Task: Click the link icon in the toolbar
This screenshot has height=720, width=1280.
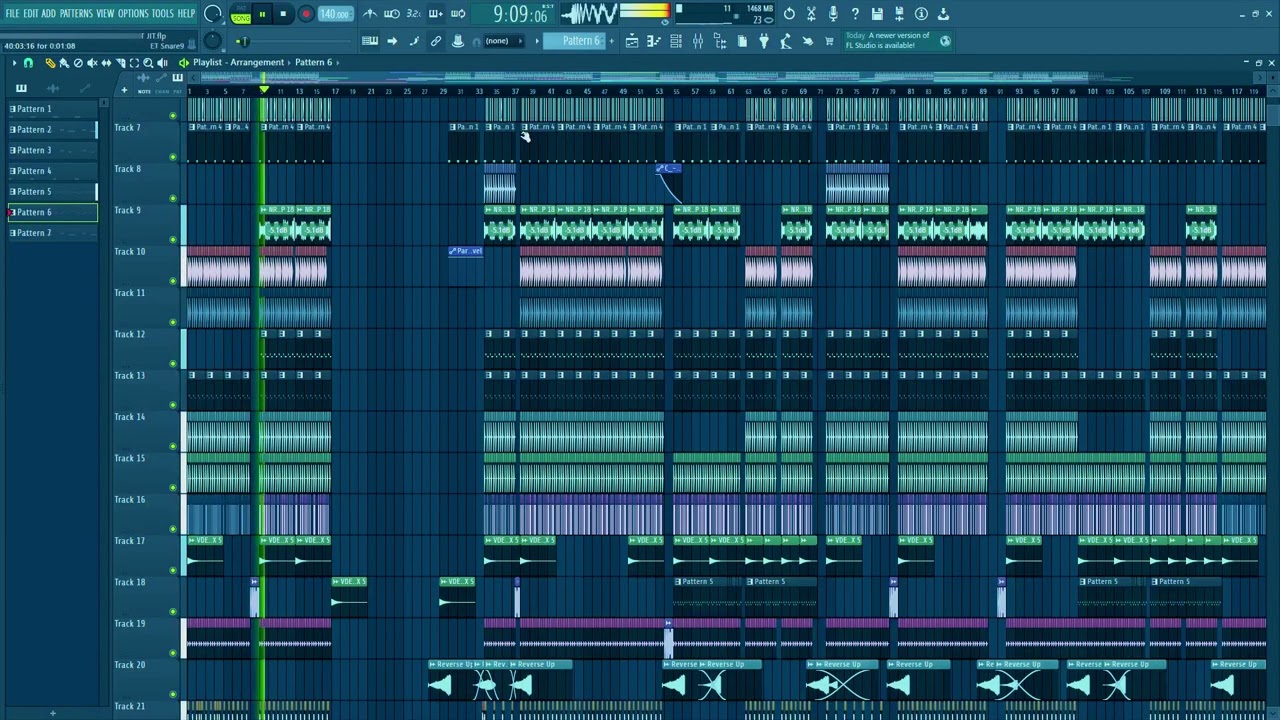Action: [x=436, y=41]
